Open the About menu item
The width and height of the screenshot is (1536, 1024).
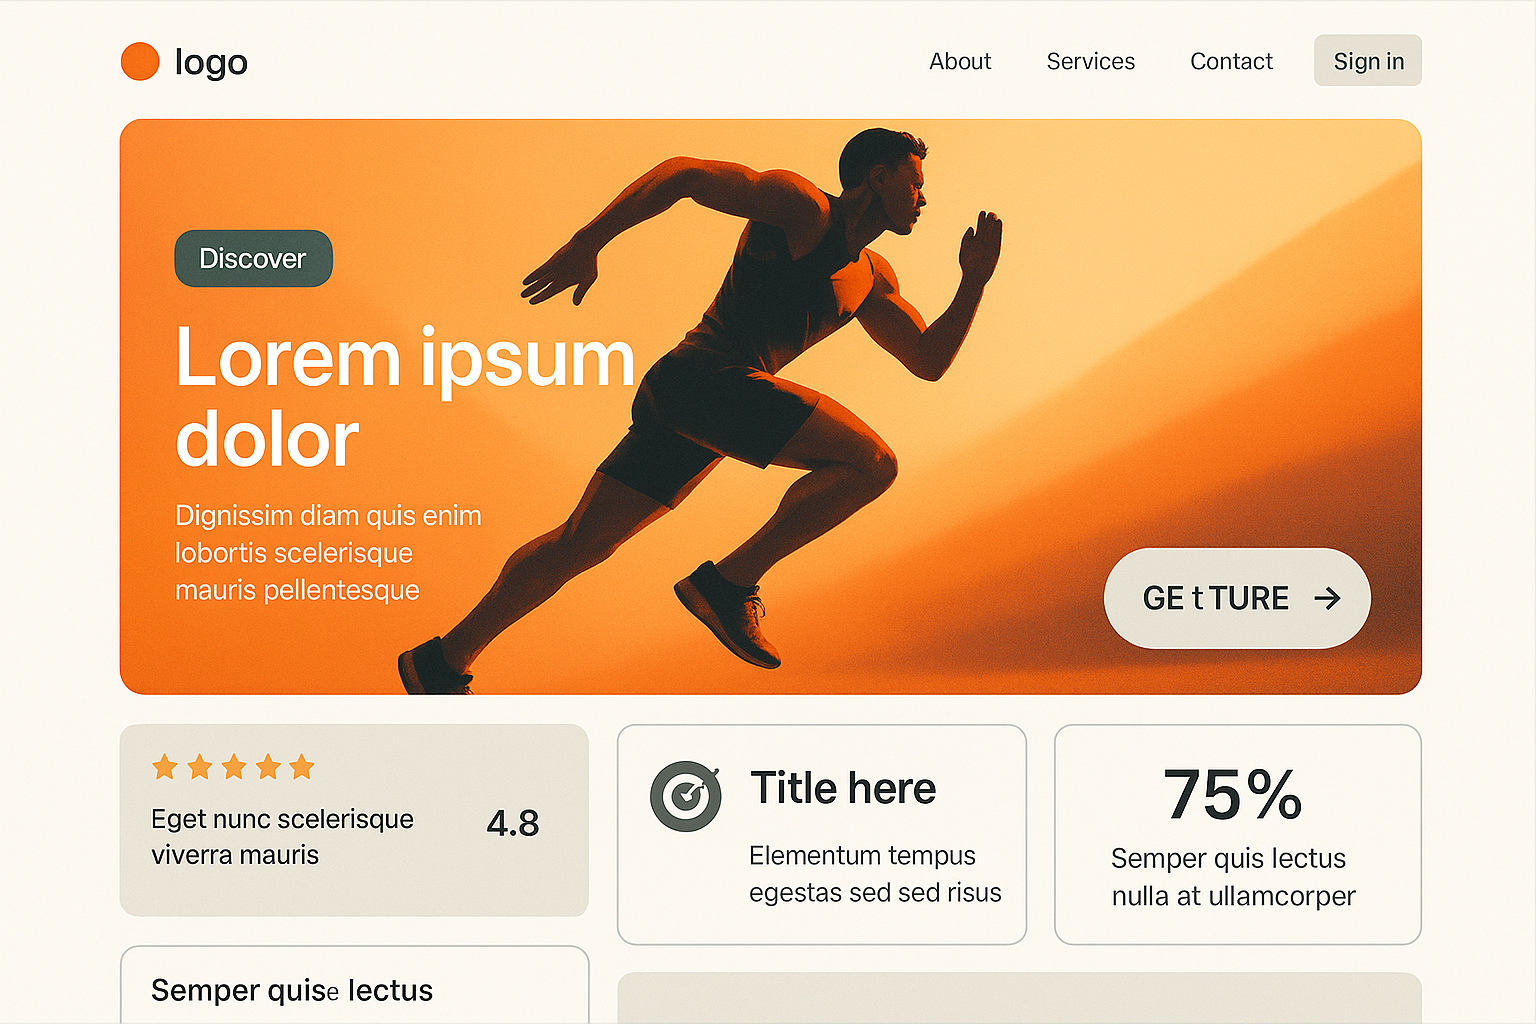click(x=960, y=61)
